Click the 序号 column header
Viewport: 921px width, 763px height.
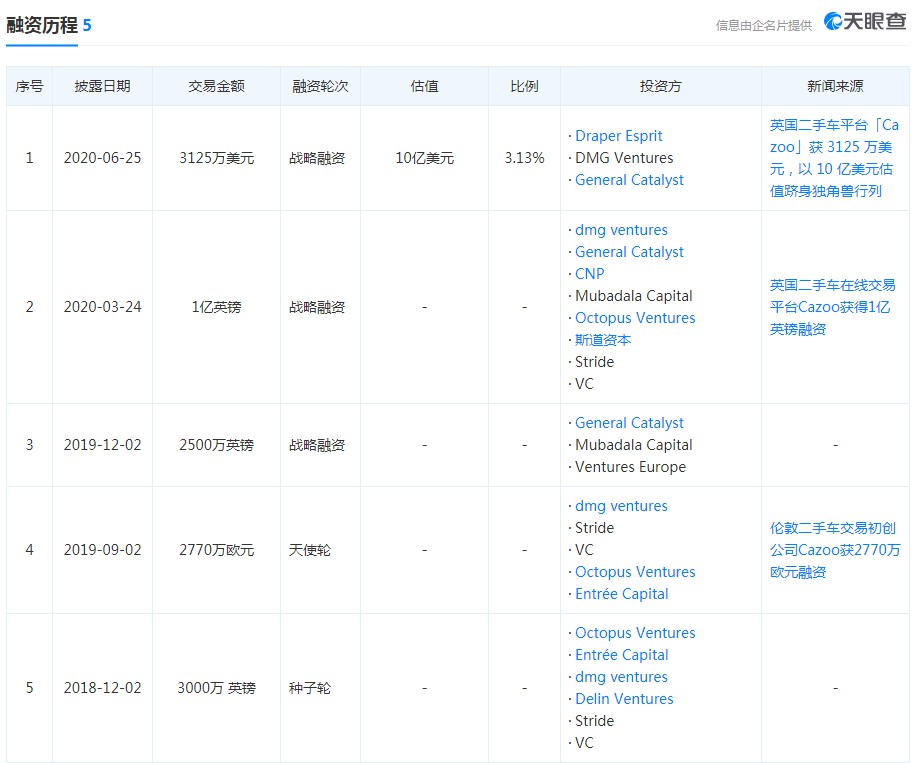(x=29, y=86)
